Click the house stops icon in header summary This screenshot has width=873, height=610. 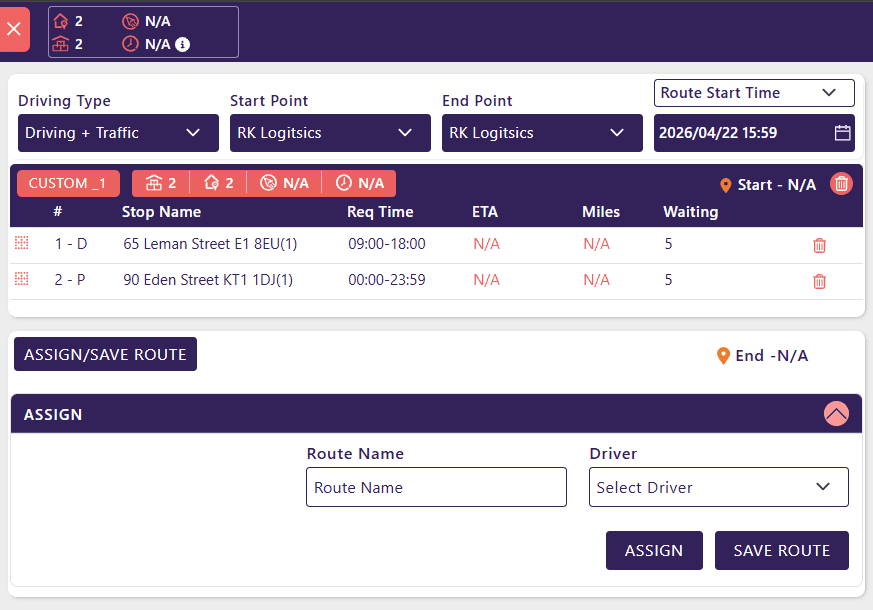pos(61,21)
